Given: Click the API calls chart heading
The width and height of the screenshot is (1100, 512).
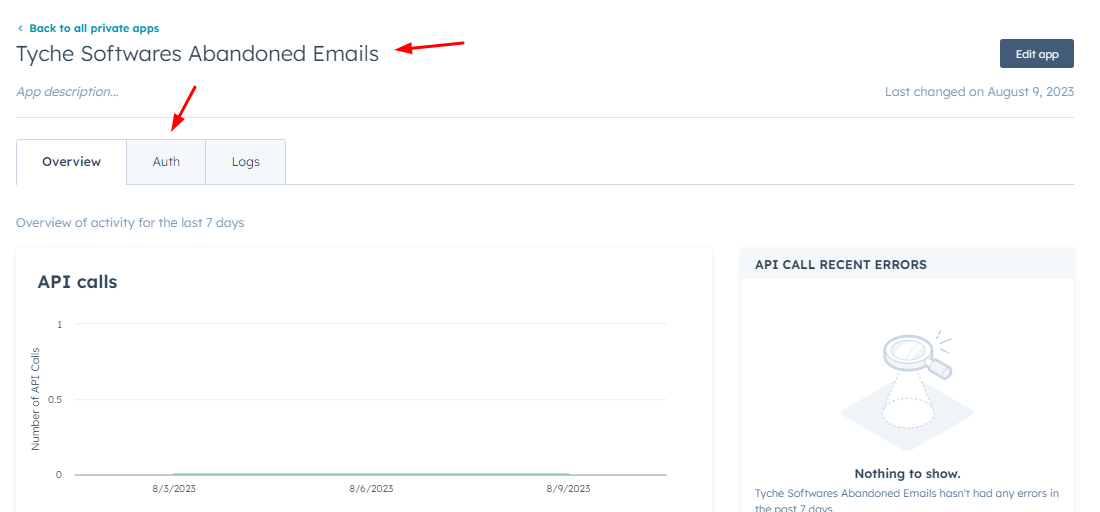Looking at the screenshot, I should coord(77,282).
